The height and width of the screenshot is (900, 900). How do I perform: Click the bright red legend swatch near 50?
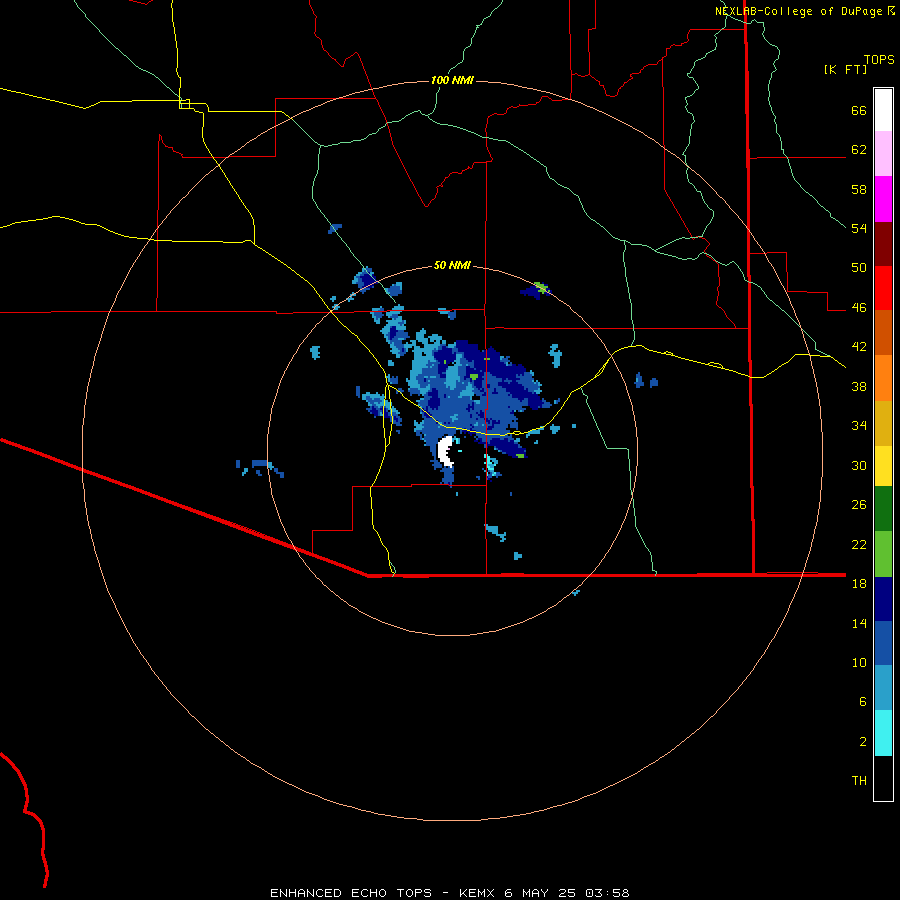[883, 288]
